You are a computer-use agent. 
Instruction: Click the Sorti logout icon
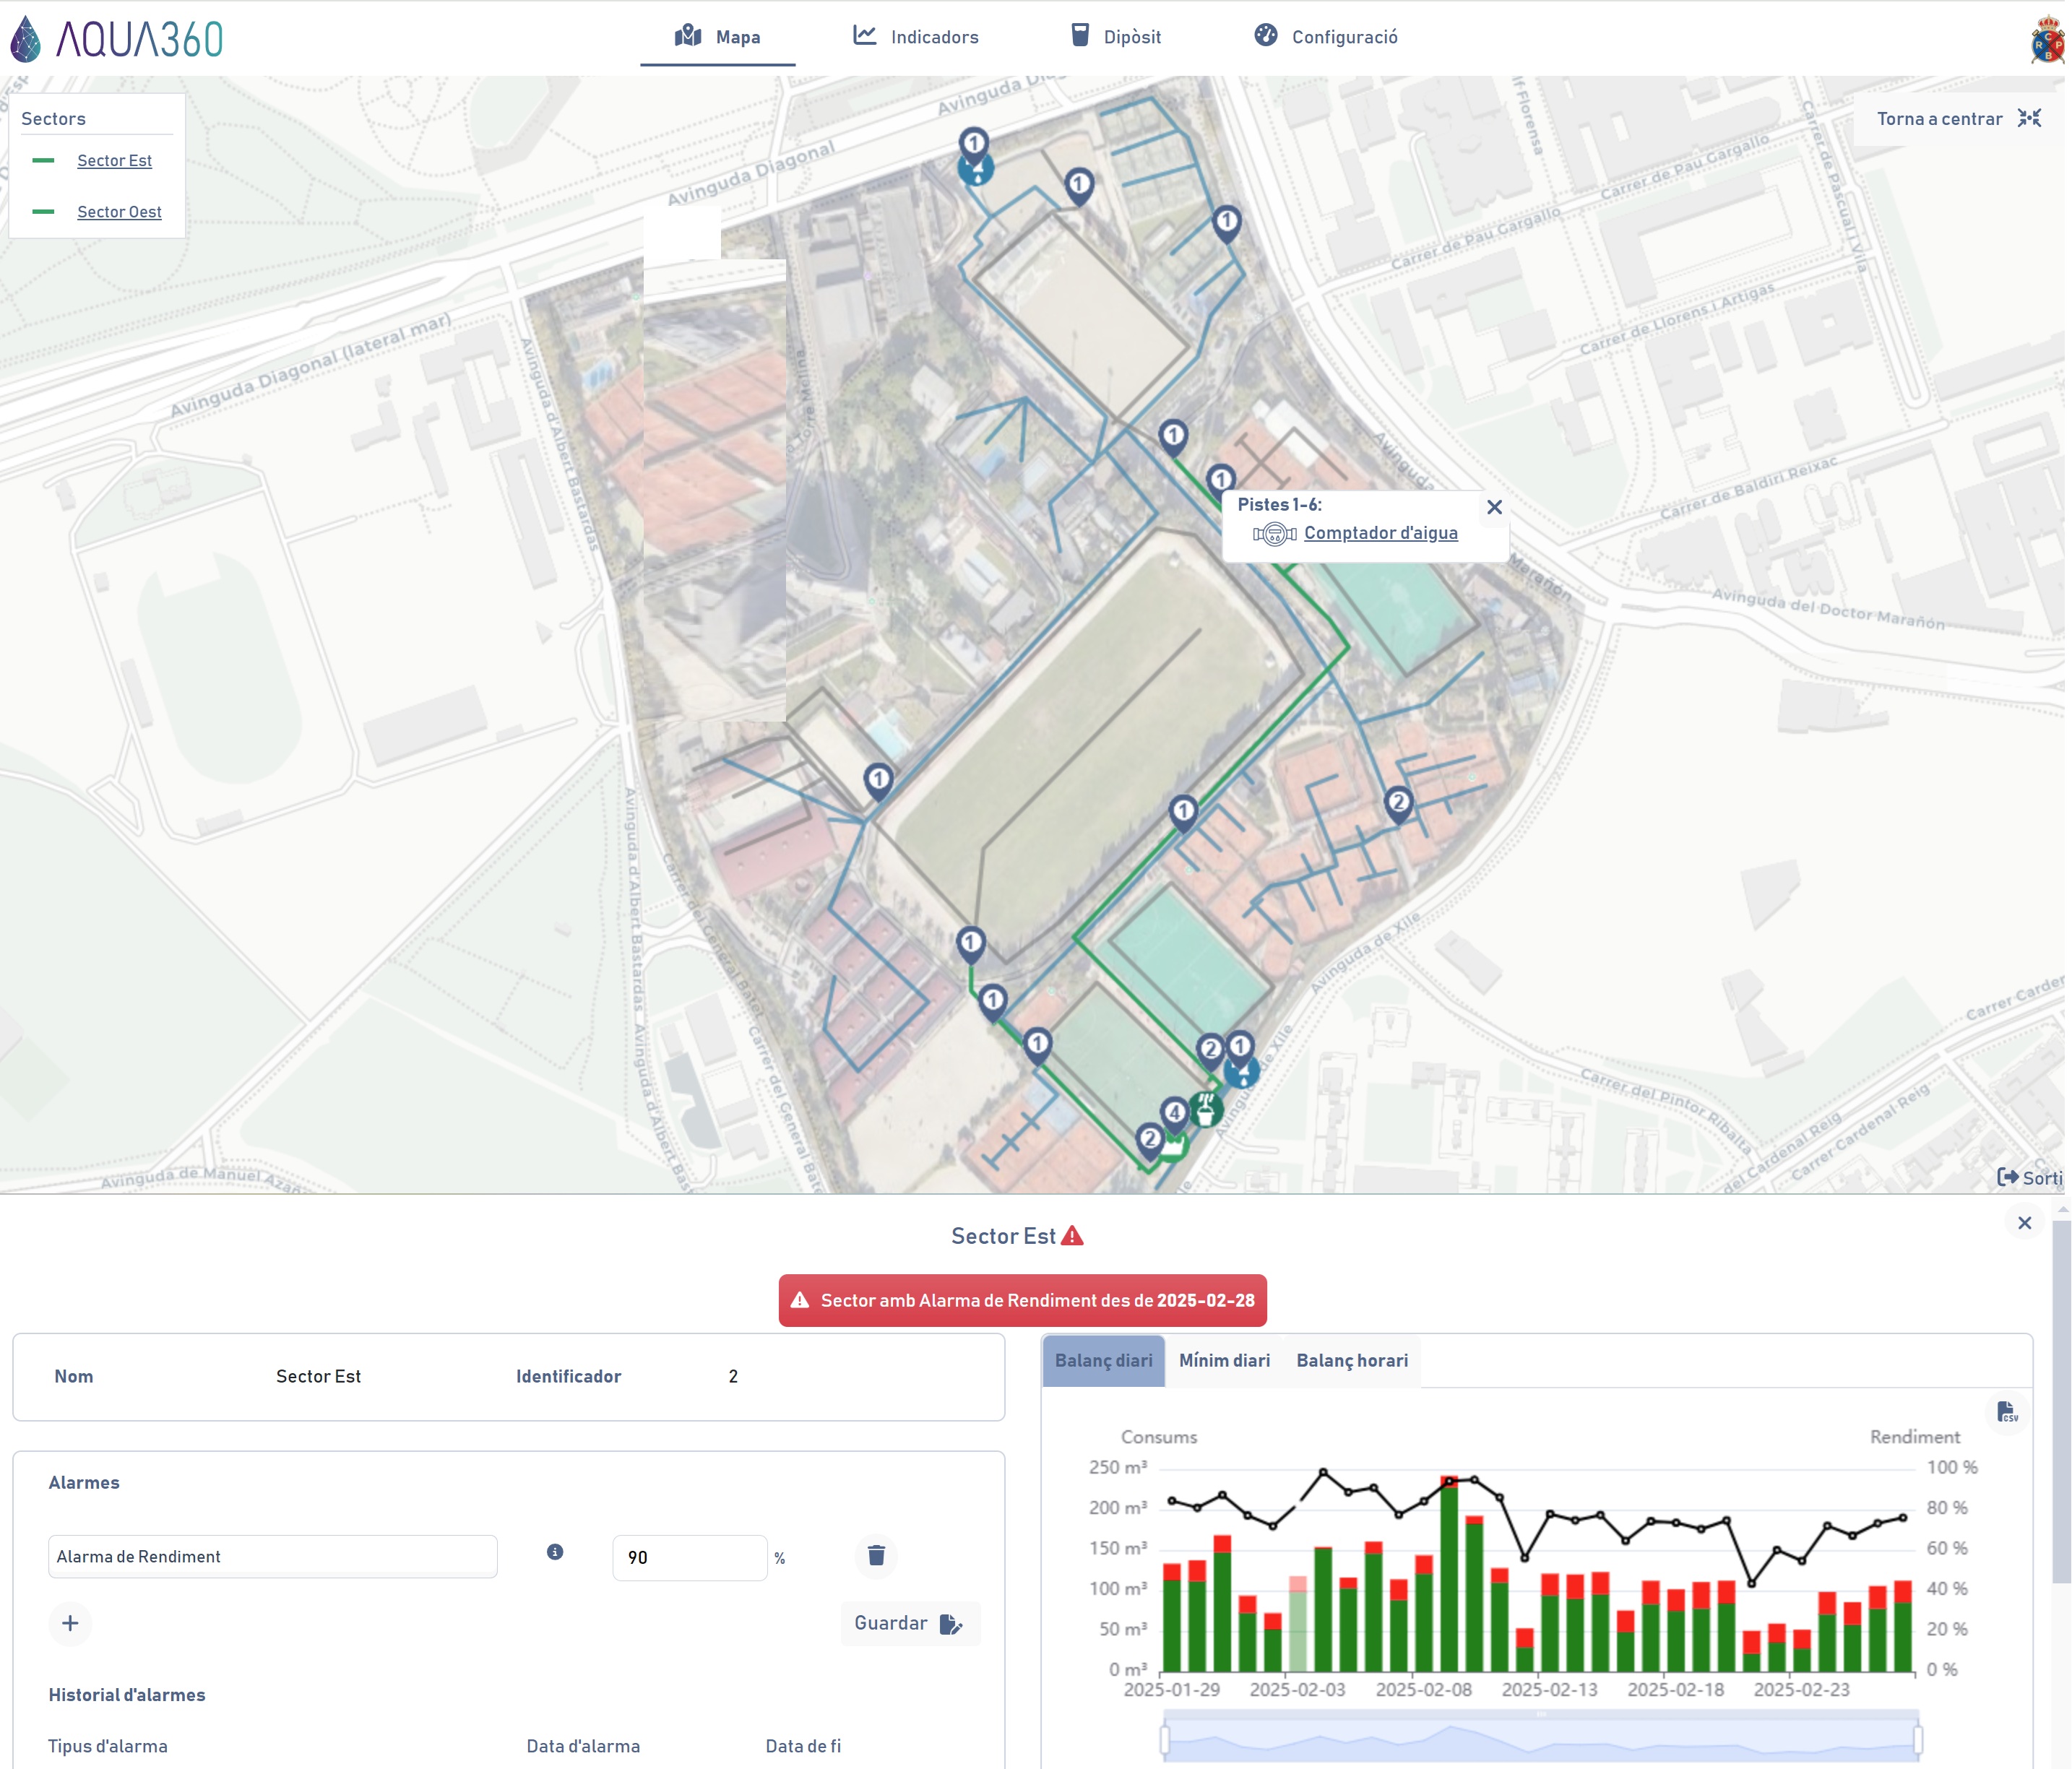(x=2007, y=1177)
